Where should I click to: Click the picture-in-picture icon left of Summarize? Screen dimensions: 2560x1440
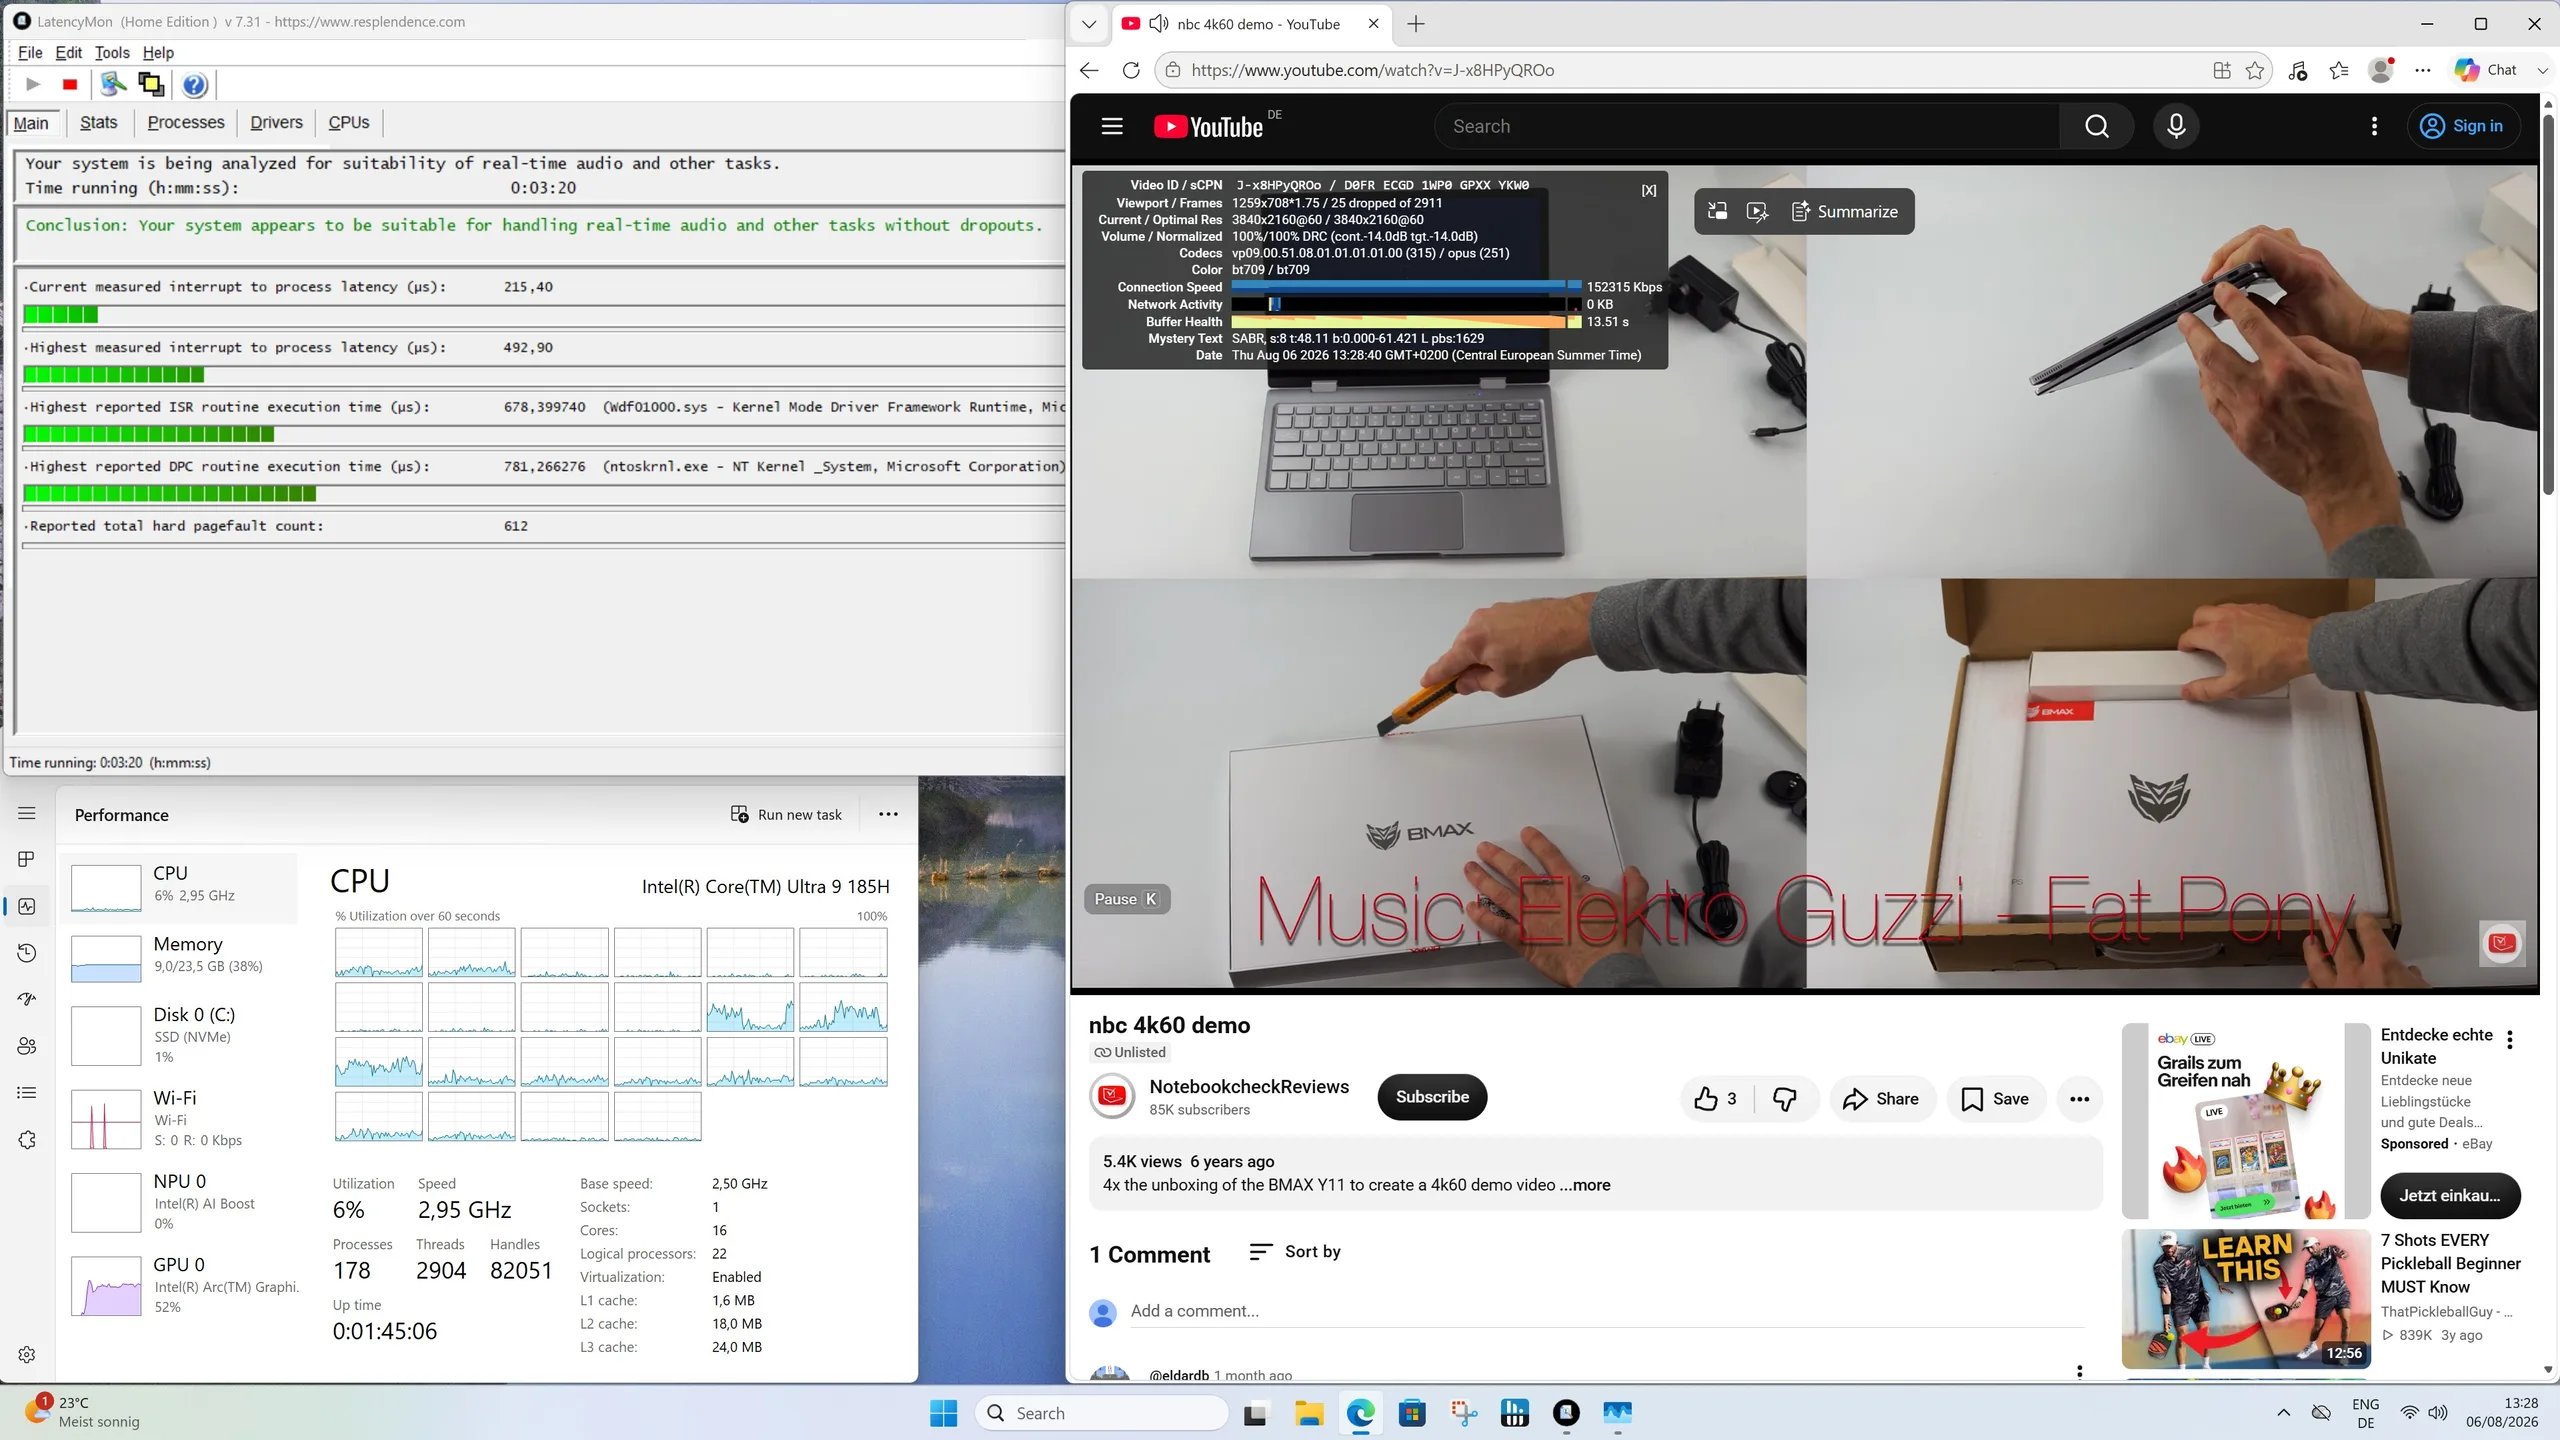pyautogui.click(x=1717, y=211)
